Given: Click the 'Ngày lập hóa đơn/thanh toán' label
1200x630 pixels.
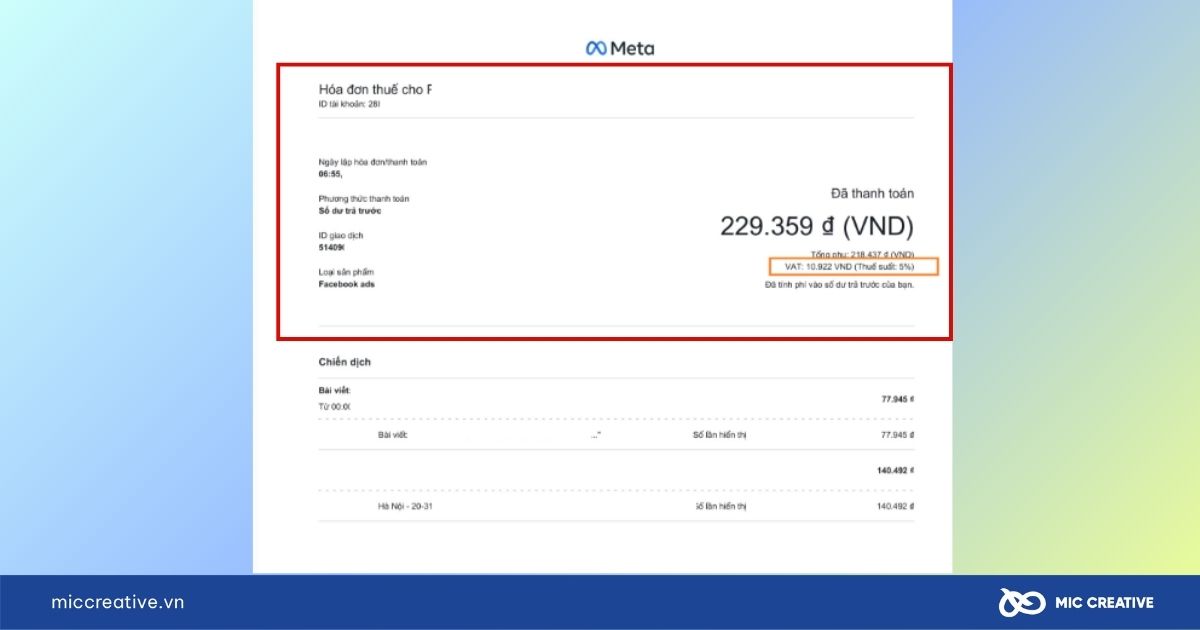Looking at the screenshot, I should pyautogui.click(x=373, y=162).
